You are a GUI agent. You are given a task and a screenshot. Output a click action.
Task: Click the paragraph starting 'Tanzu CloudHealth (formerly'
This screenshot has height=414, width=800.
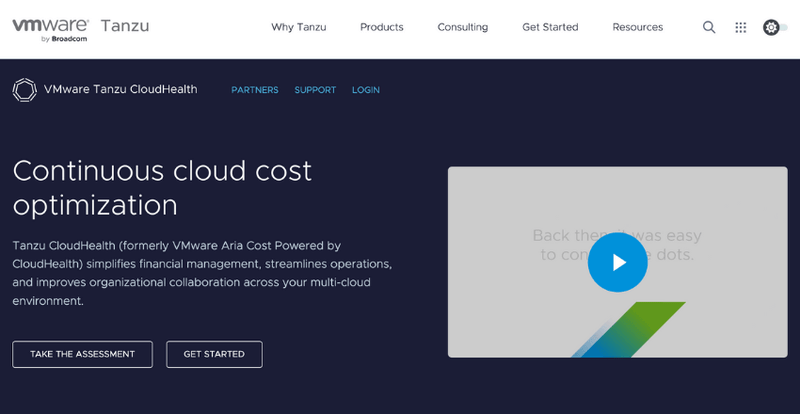[203, 273]
